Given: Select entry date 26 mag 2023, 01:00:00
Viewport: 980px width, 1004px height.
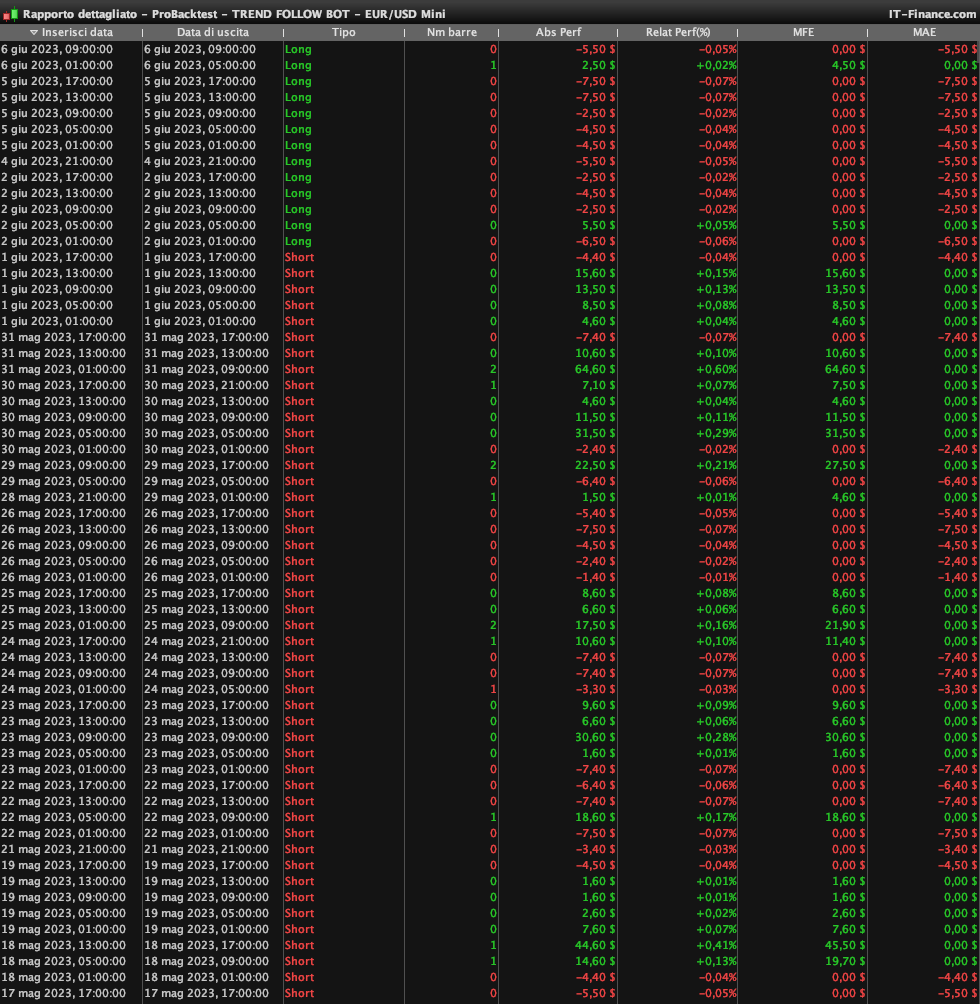Looking at the screenshot, I should click(63, 578).
